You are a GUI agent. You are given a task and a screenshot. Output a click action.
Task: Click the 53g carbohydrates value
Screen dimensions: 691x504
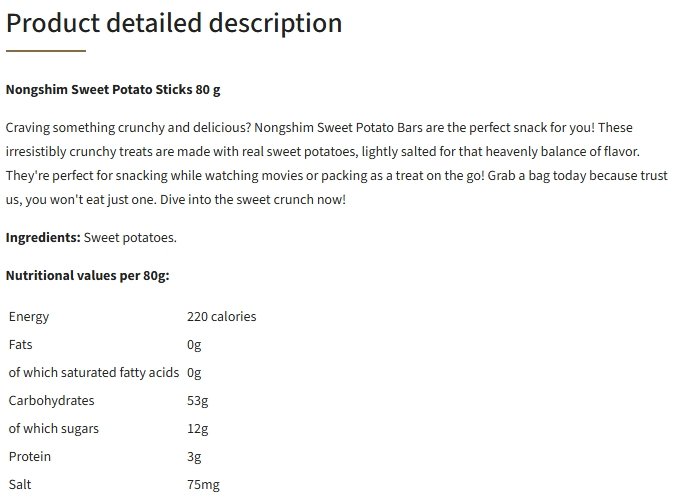click(197, 400)
